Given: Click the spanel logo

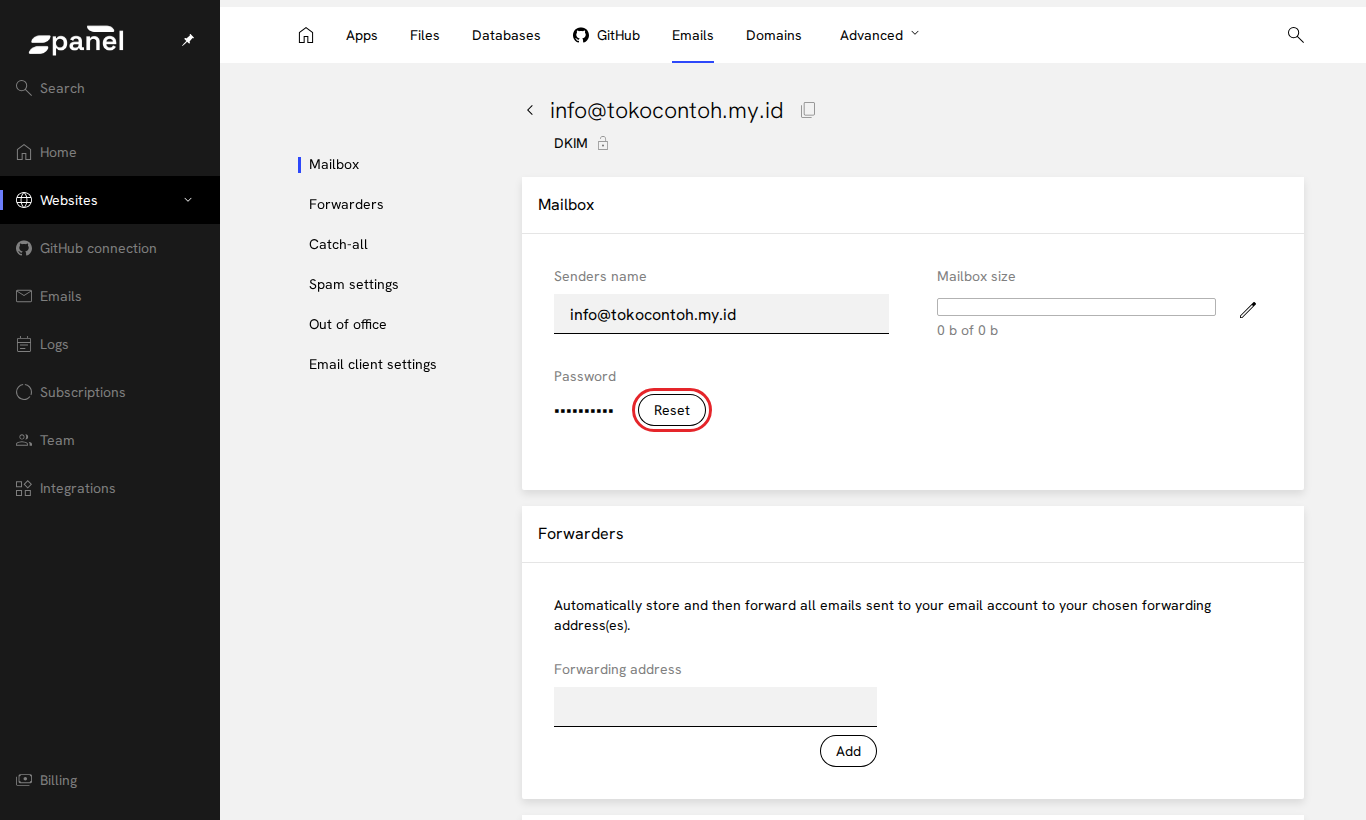Looking at the screenshot, I should coord(77,41).
